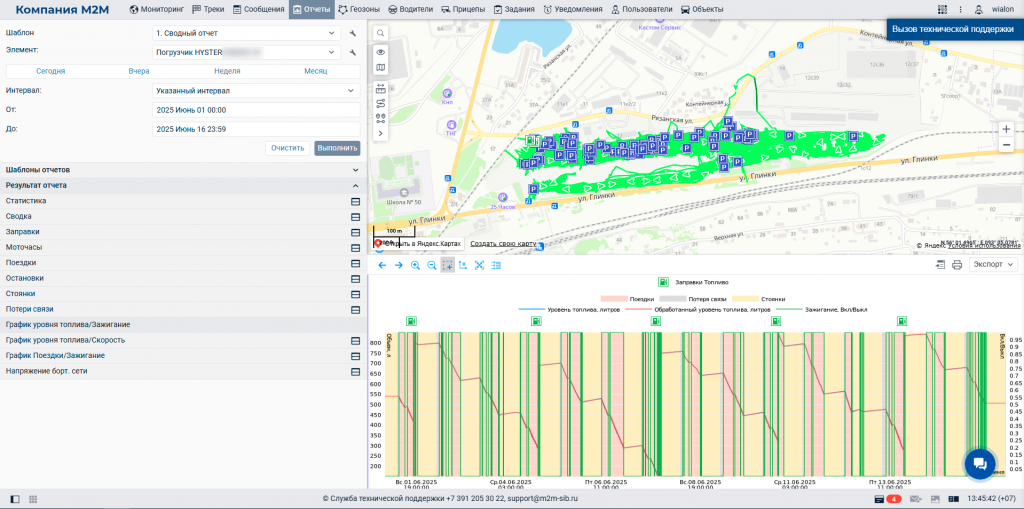Switch to the Сообщения tab
1024x509 pixels.
(259, 9)
